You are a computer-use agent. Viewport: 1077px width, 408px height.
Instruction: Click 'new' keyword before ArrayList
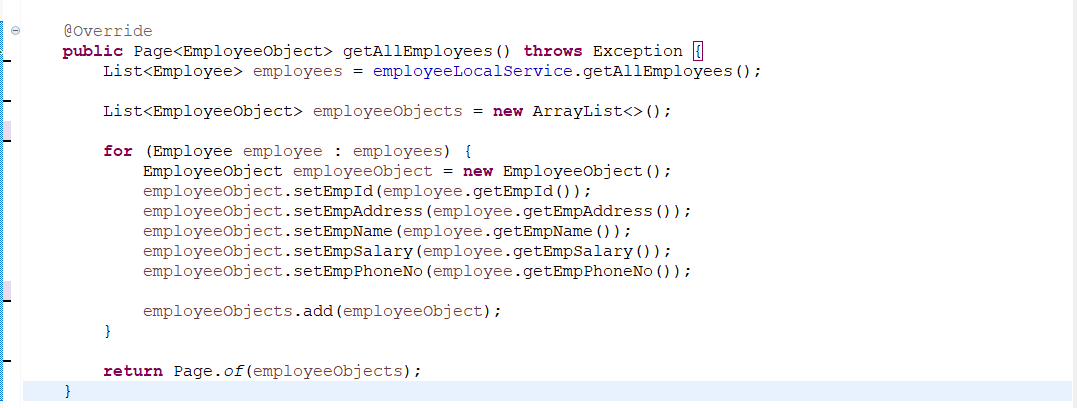[508, 111]
